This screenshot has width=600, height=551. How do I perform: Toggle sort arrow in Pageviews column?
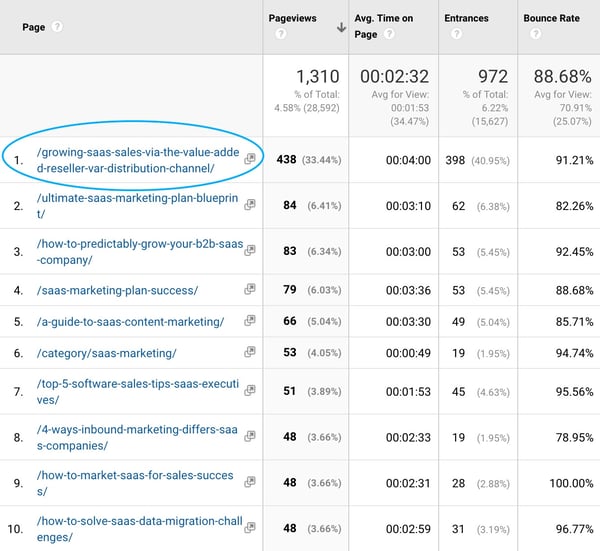point(341,27)
